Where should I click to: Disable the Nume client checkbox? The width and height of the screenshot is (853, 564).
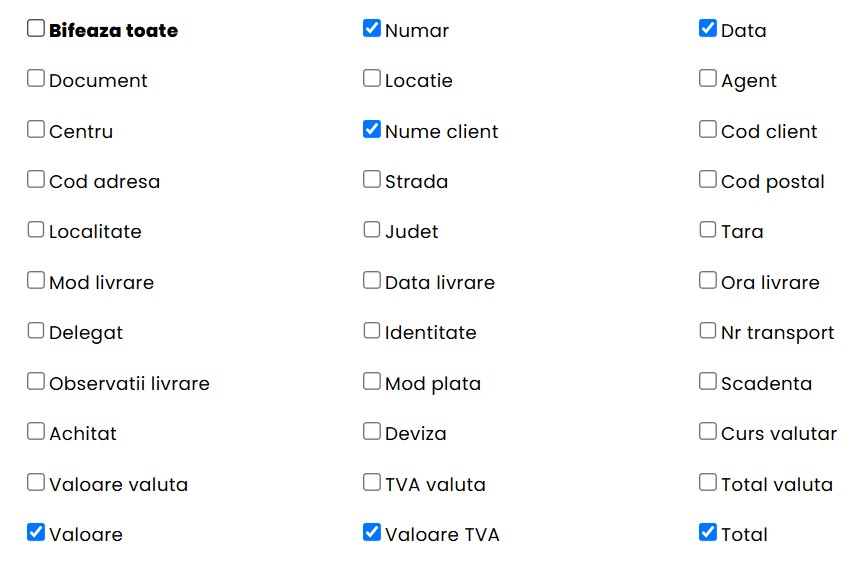coord(372,129)
